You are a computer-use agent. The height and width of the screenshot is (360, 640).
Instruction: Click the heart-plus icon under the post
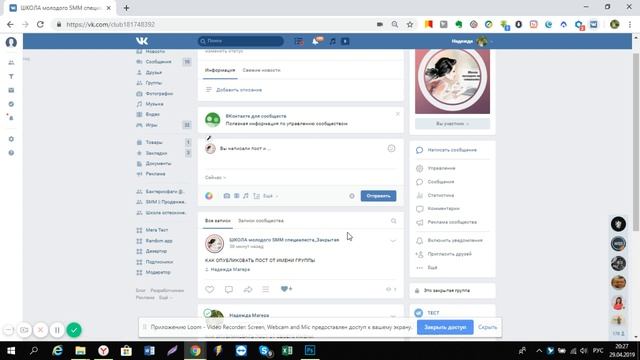tap(286, 289)
